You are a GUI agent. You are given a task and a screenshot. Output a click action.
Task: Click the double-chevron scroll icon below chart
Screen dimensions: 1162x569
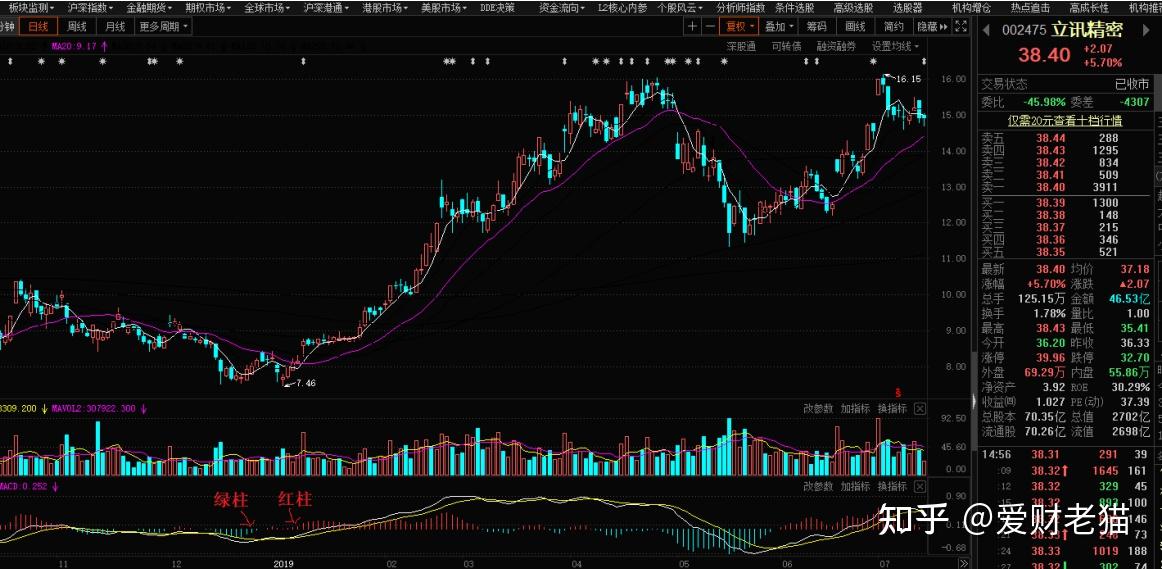pos(963,564)
